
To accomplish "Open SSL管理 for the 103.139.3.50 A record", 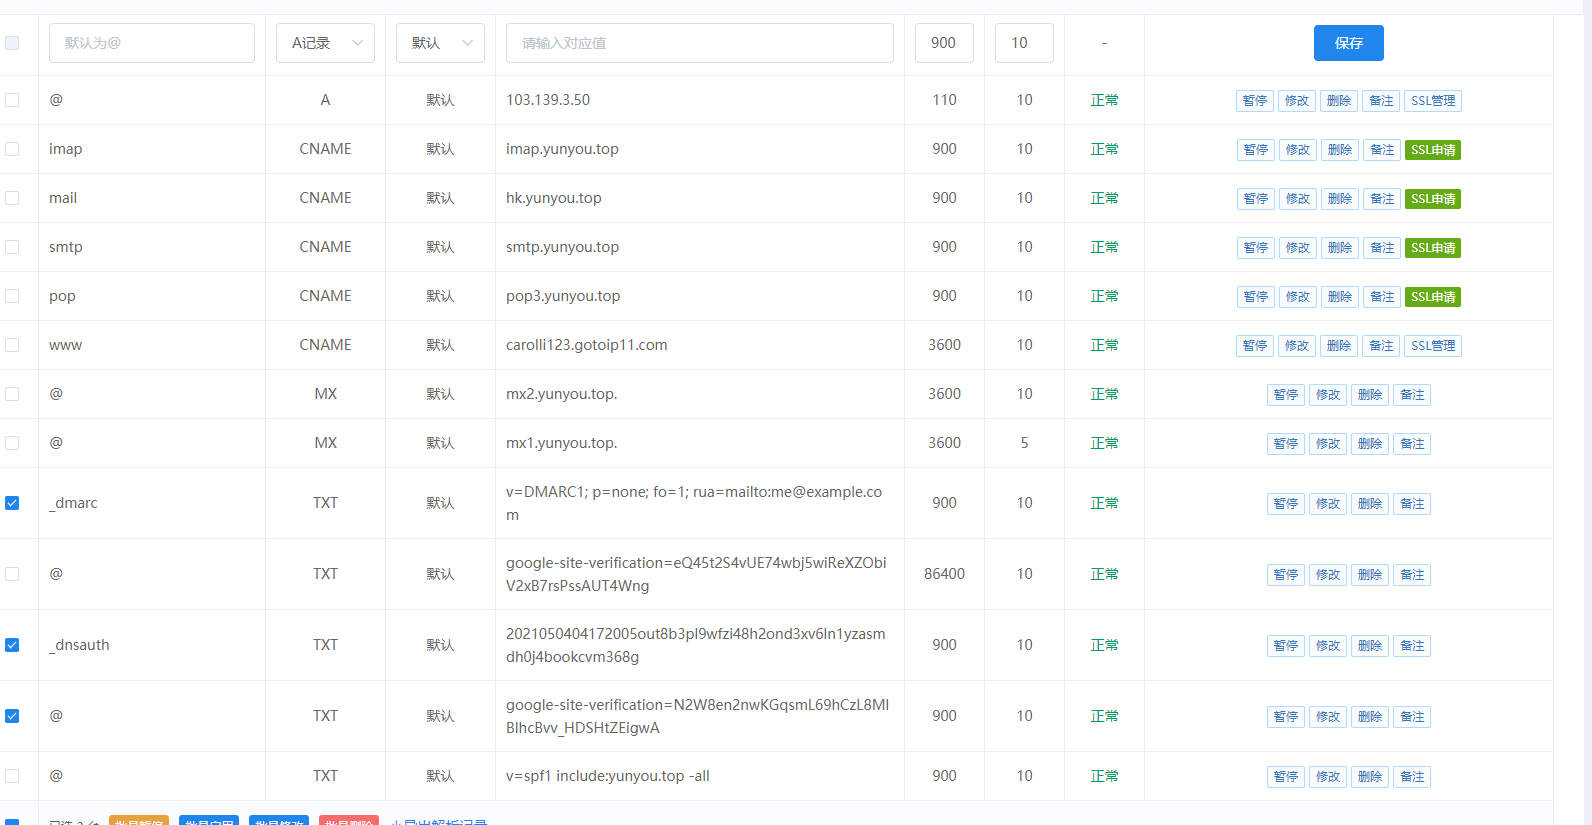I will pos(1432,101).
